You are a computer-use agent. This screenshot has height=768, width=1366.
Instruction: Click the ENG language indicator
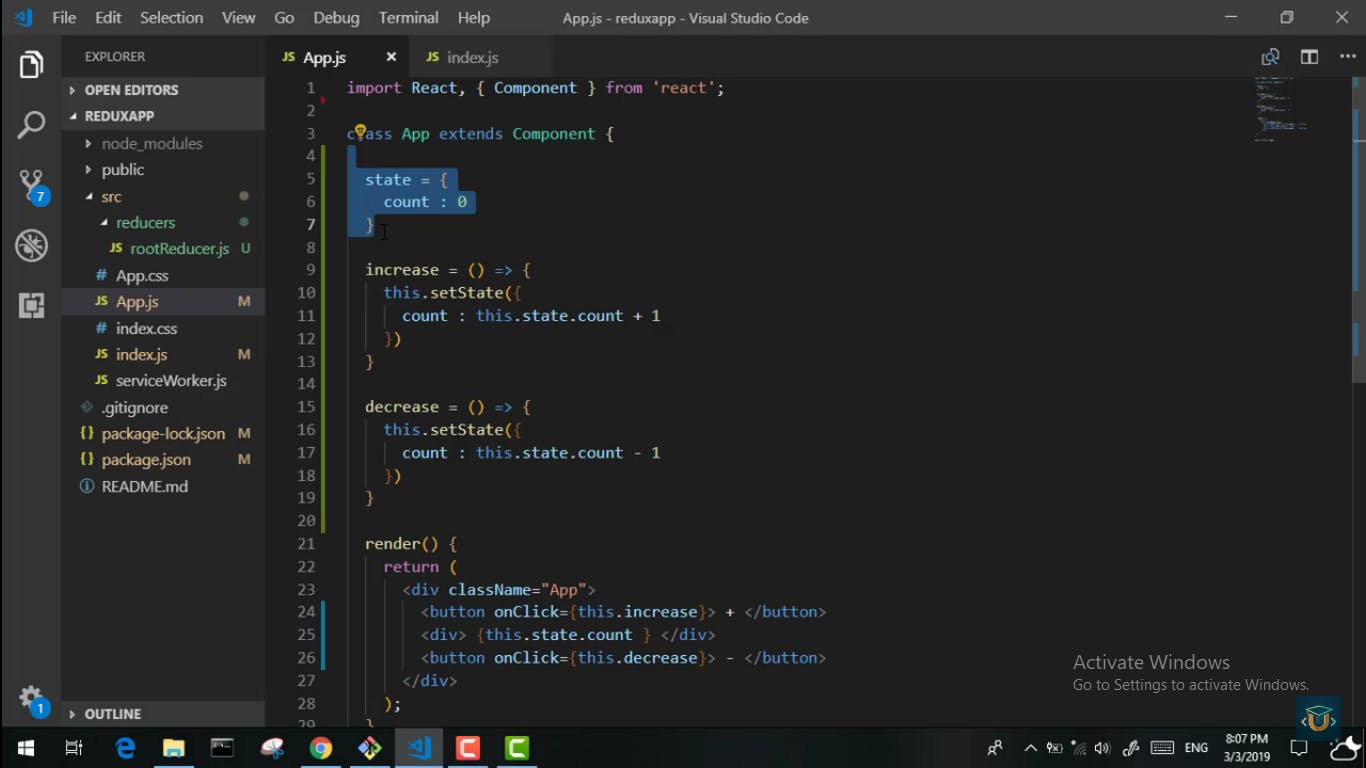[1196, 748]
